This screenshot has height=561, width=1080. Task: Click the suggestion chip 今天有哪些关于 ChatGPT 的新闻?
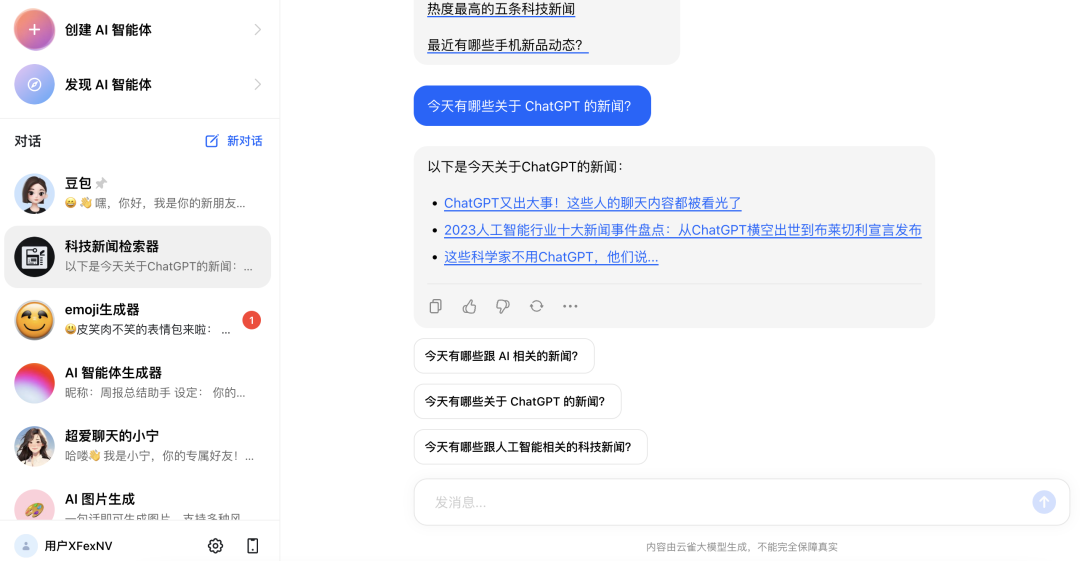coord(517,401)
